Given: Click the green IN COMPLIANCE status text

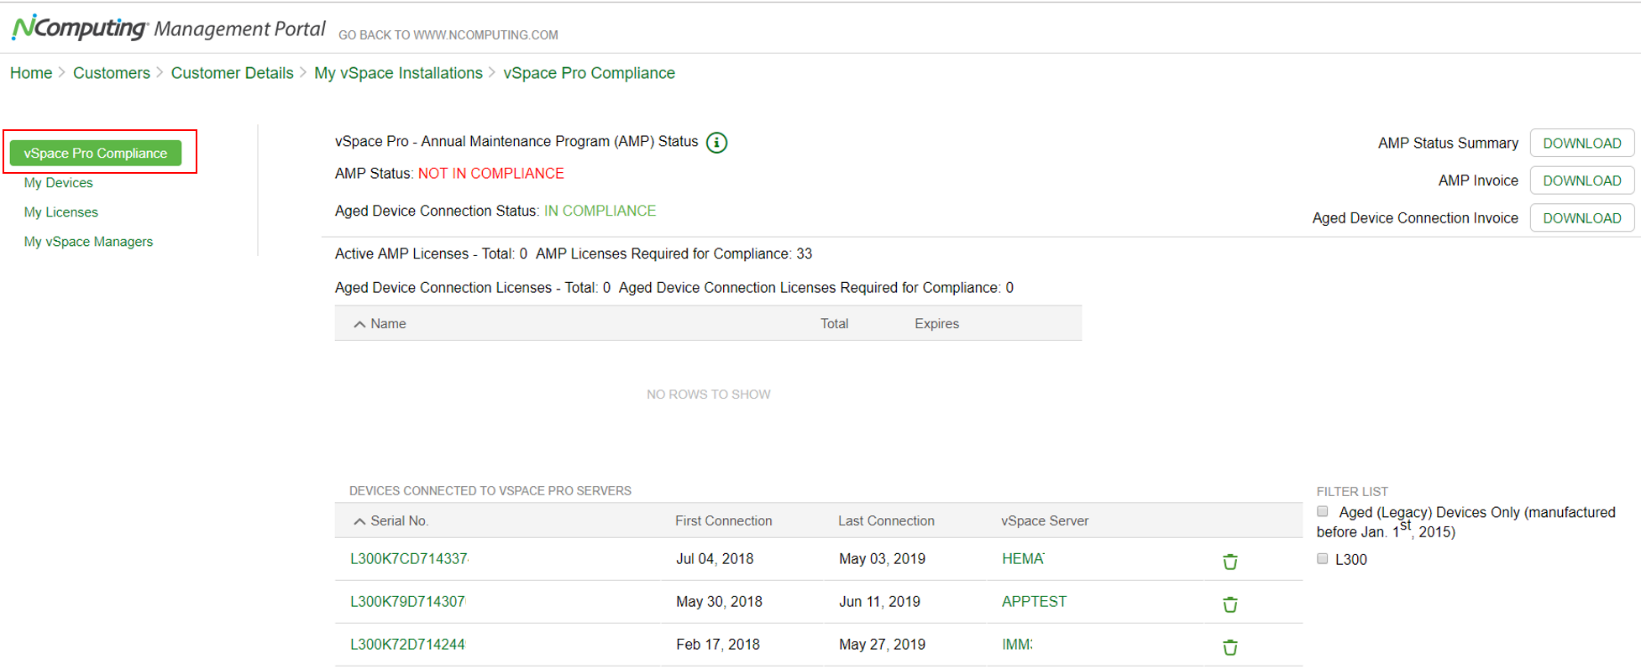Looking at the screenshot, I should point(600,211).
